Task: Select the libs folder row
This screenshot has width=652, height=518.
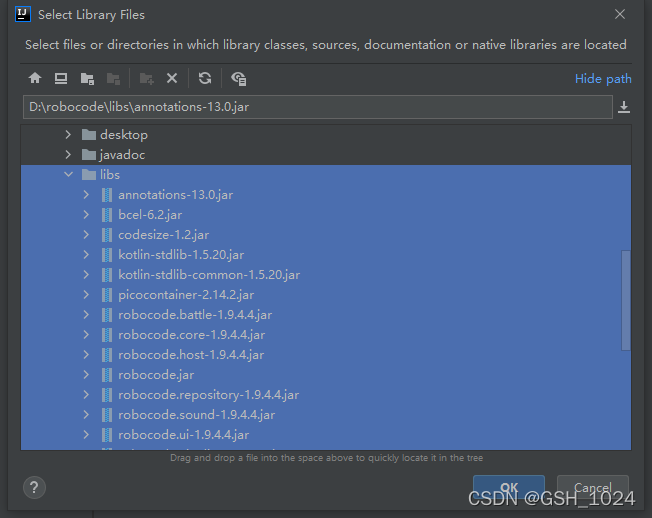Action: [x=326, y=175]
